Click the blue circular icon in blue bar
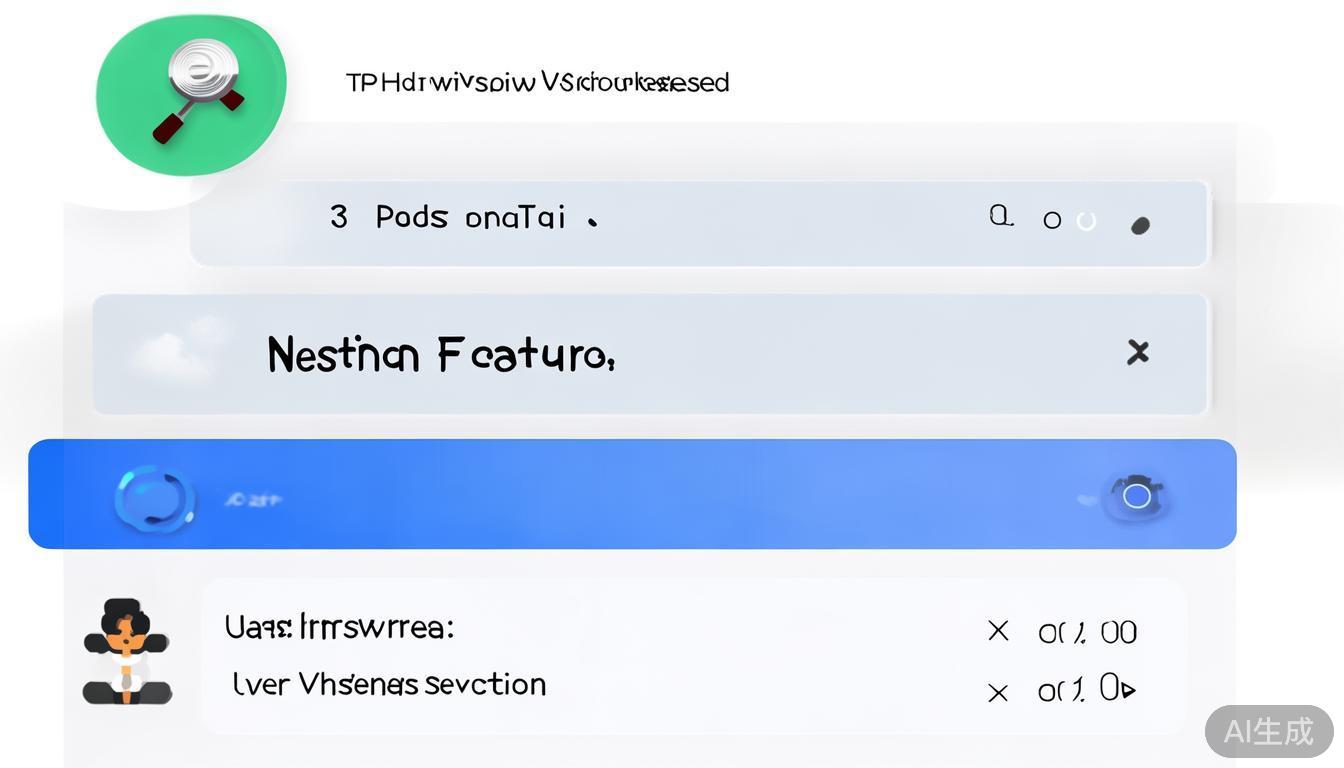1344x768 pixels. tap(153, 497)
